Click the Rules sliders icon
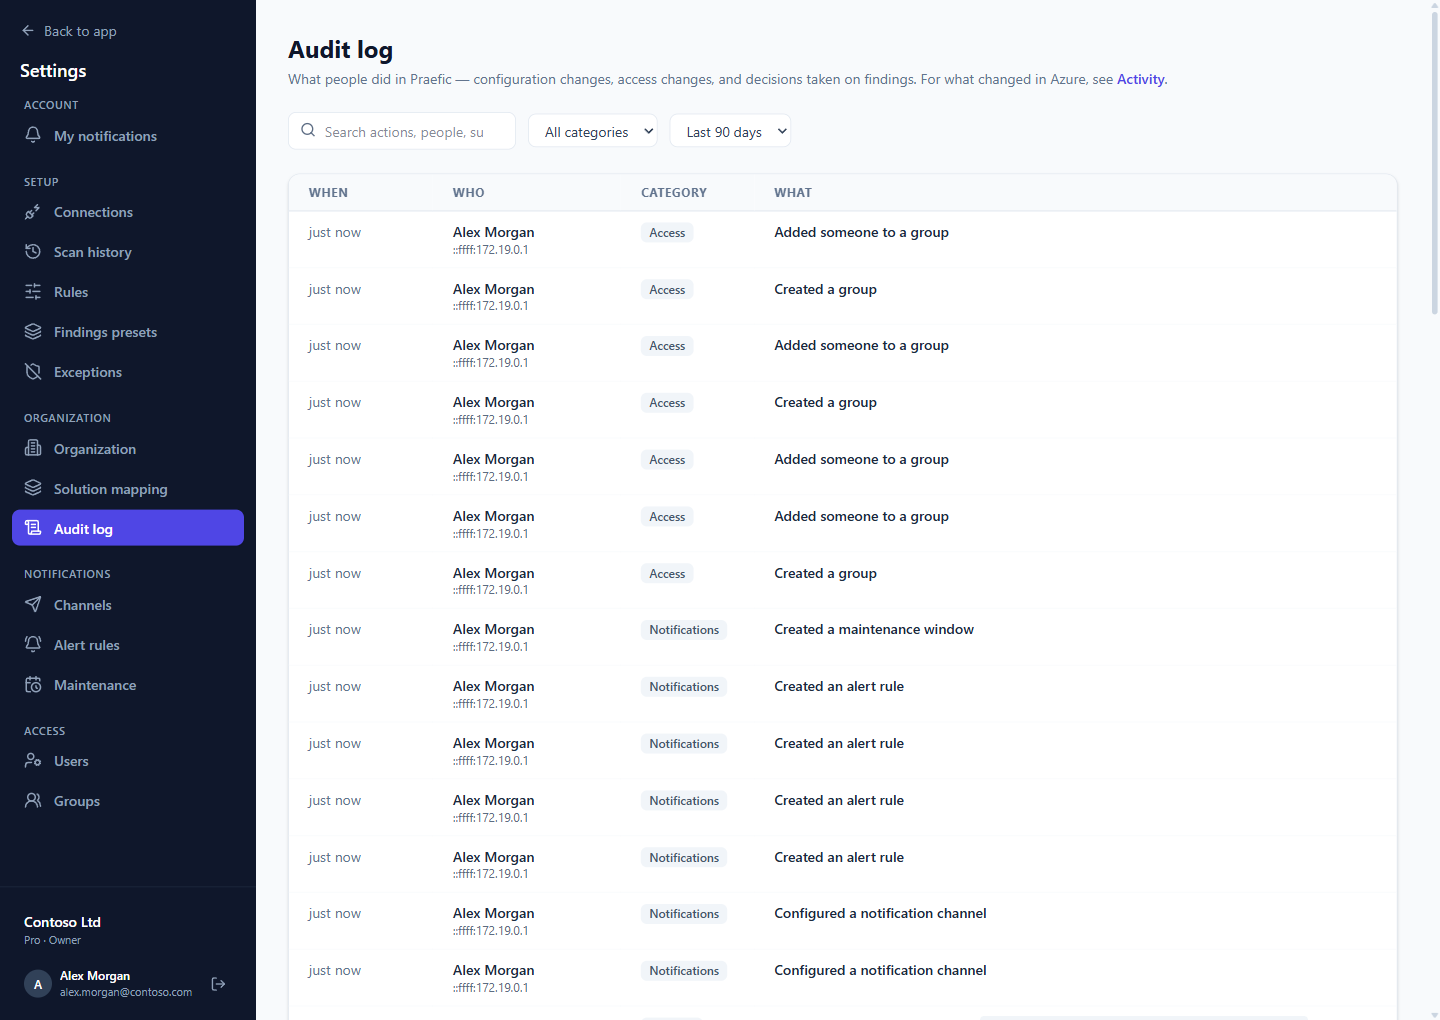 (x=33, y=292)
